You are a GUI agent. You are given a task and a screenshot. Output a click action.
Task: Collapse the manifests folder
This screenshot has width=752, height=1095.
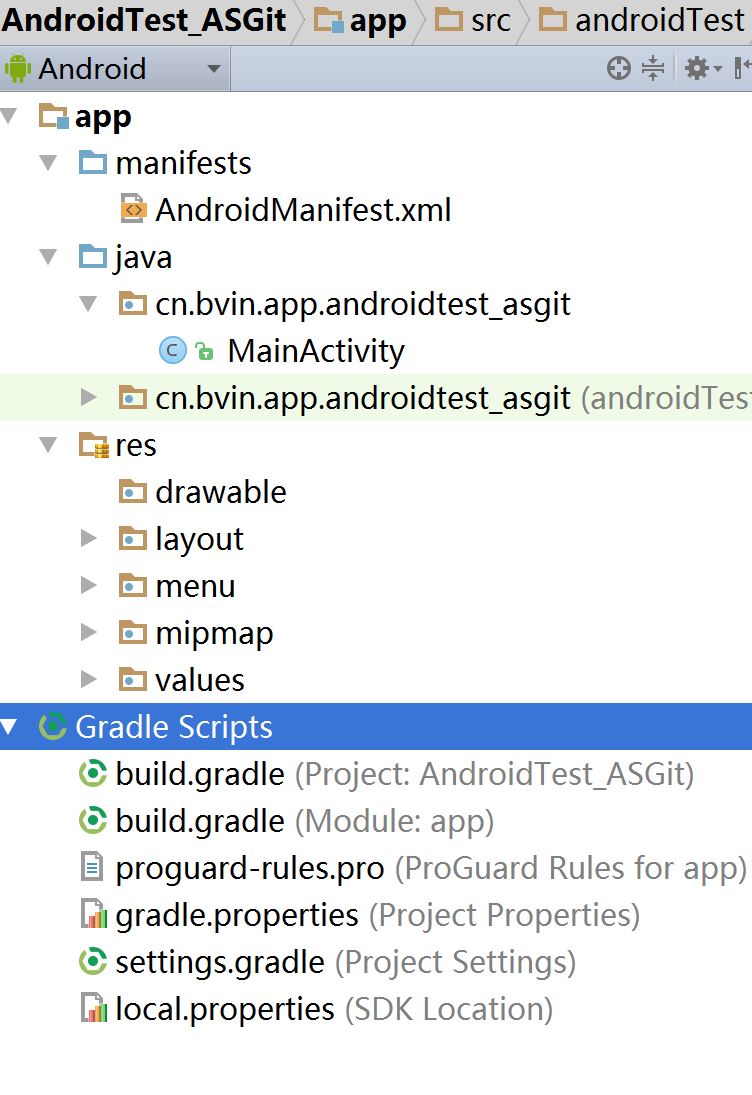[48, 163]
